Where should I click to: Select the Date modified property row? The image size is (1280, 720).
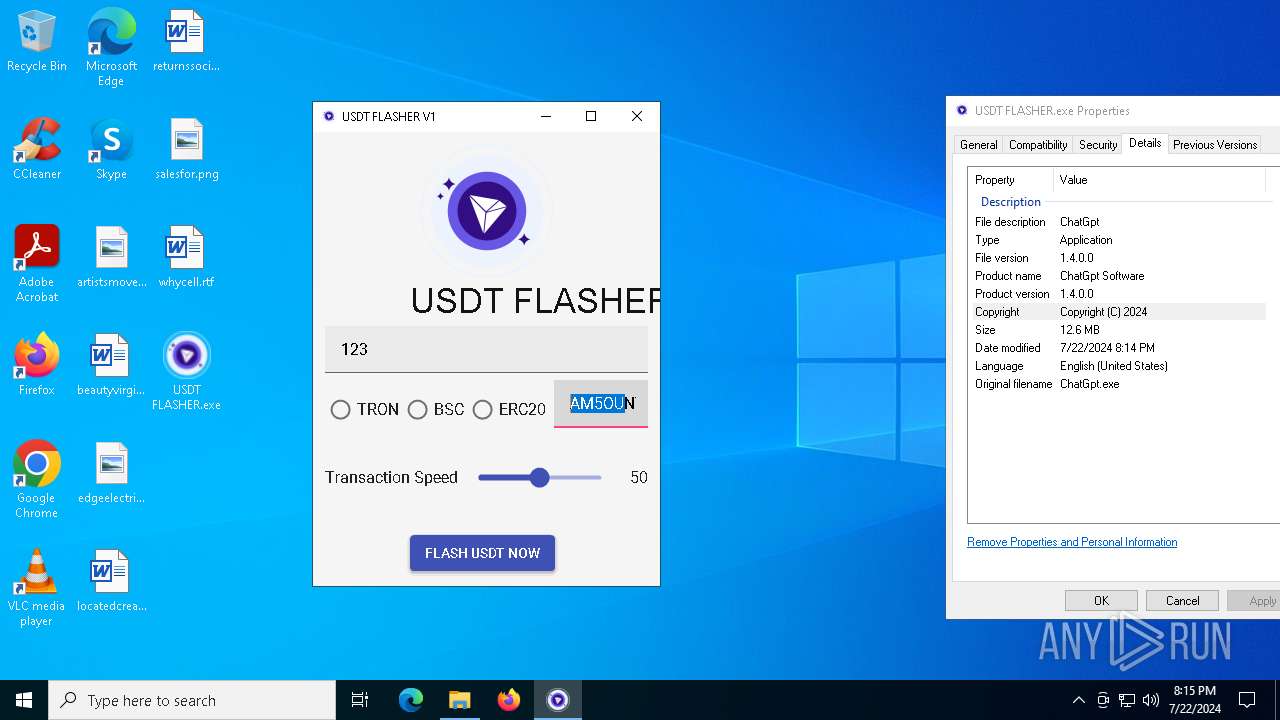click(1118, 348)
